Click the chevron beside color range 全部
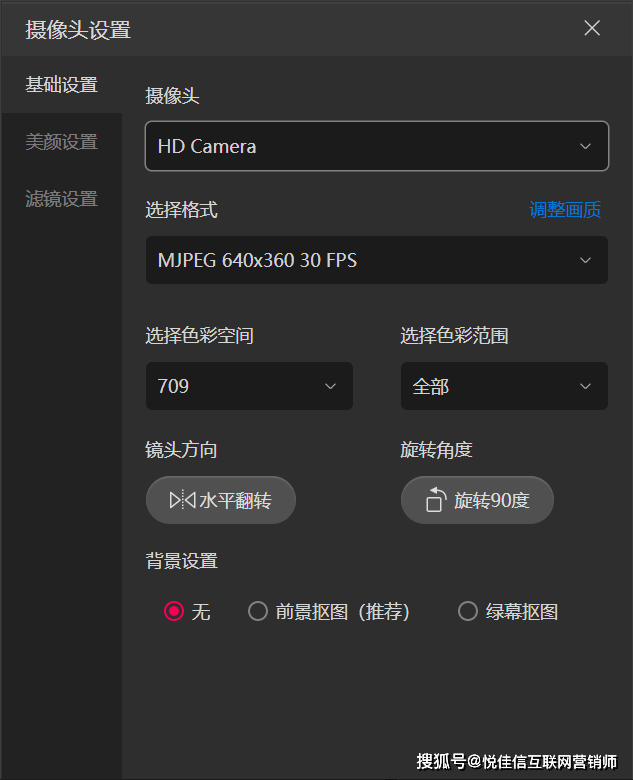 [x=586, y=386]
